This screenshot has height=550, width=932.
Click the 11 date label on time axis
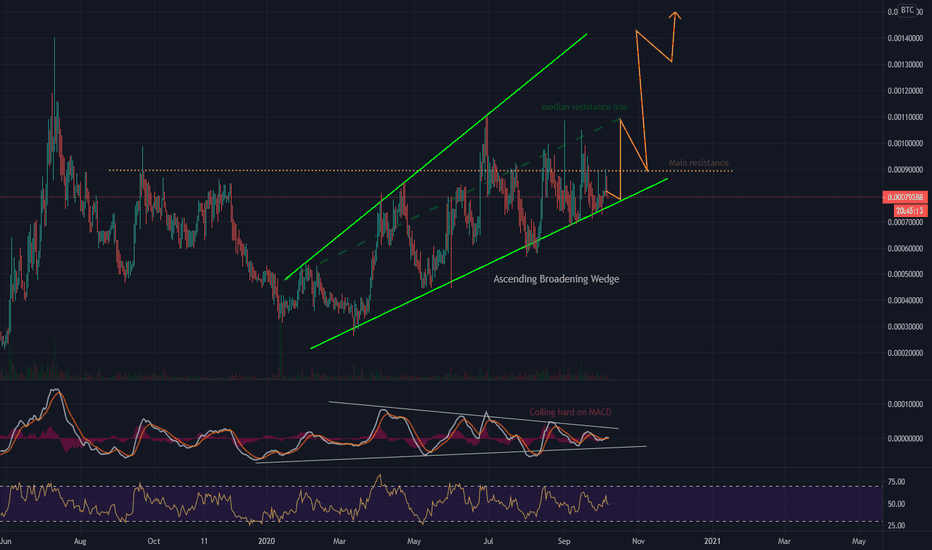click(204, 541)
